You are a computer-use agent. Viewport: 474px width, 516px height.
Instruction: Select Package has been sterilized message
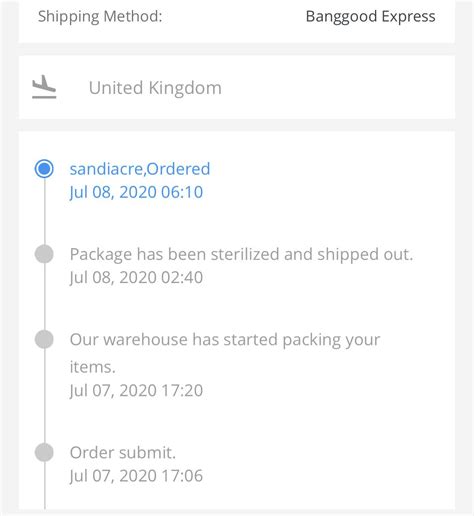tap(241, 255)
